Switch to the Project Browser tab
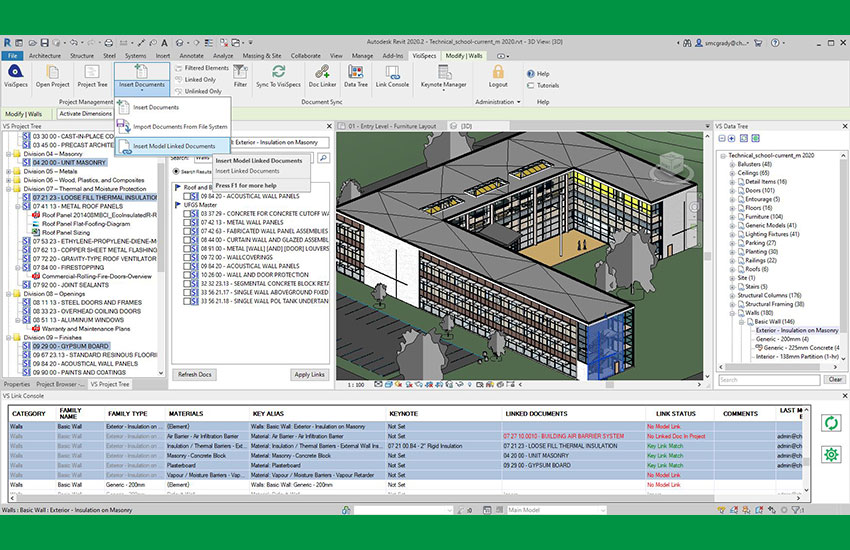 (60, 384)
